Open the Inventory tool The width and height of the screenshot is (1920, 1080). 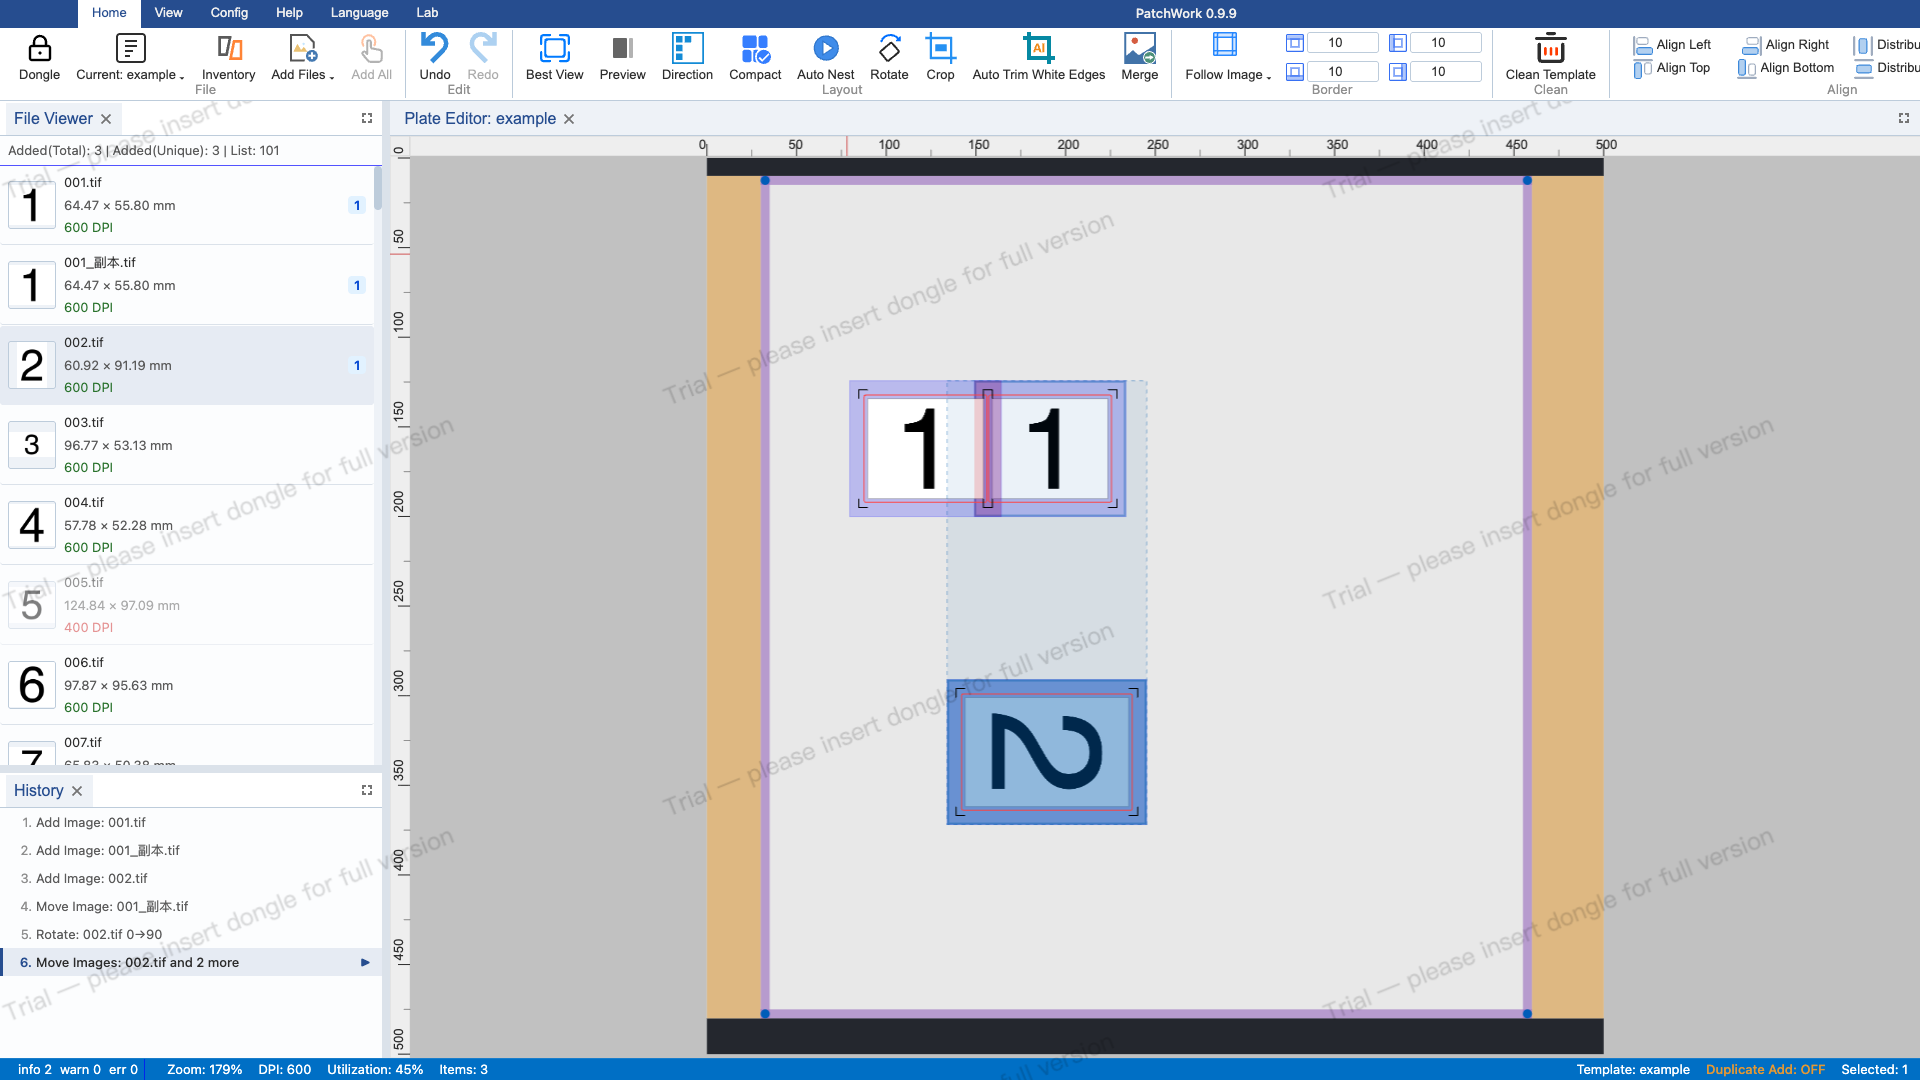tap(228, 58)
